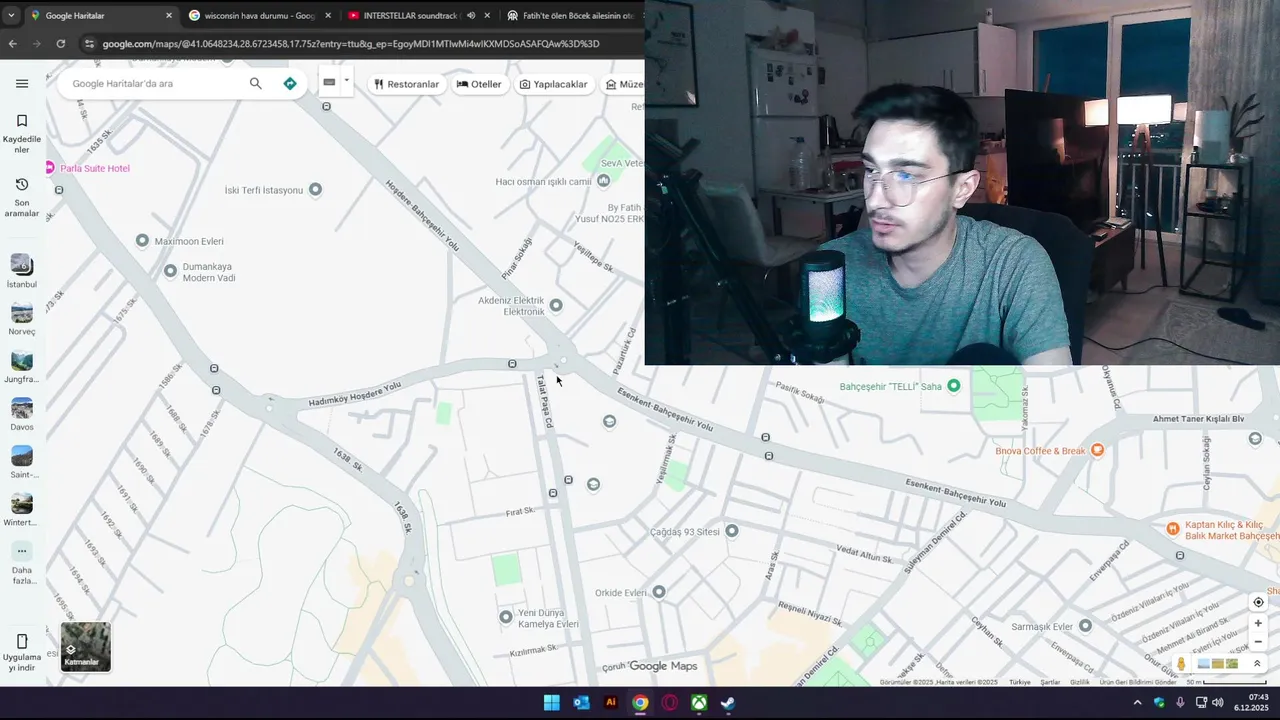The width and height of the screenshot is (1280, 720).
Task: Select the Davos recent place thumbnail
Action: point(22,408)
